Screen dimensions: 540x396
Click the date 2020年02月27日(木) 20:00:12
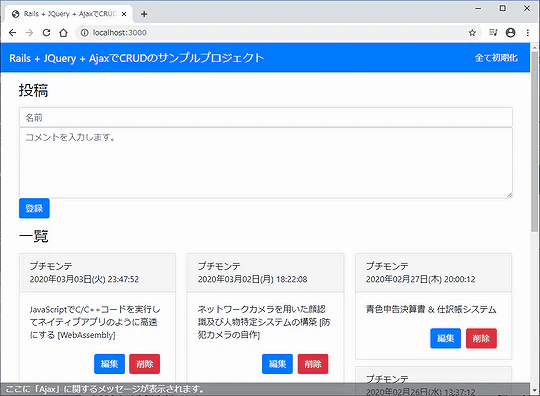pyautogui.click(x=420, y=279)
